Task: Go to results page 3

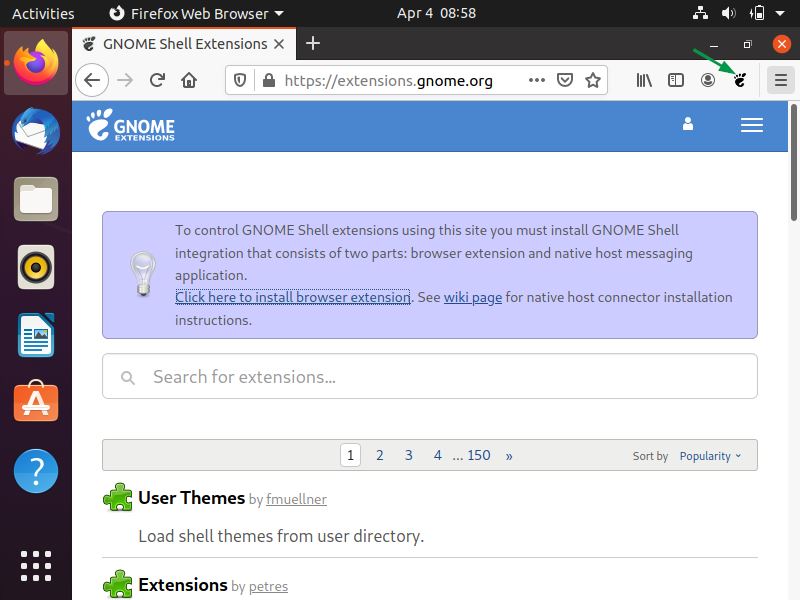Action: point(409,455)
